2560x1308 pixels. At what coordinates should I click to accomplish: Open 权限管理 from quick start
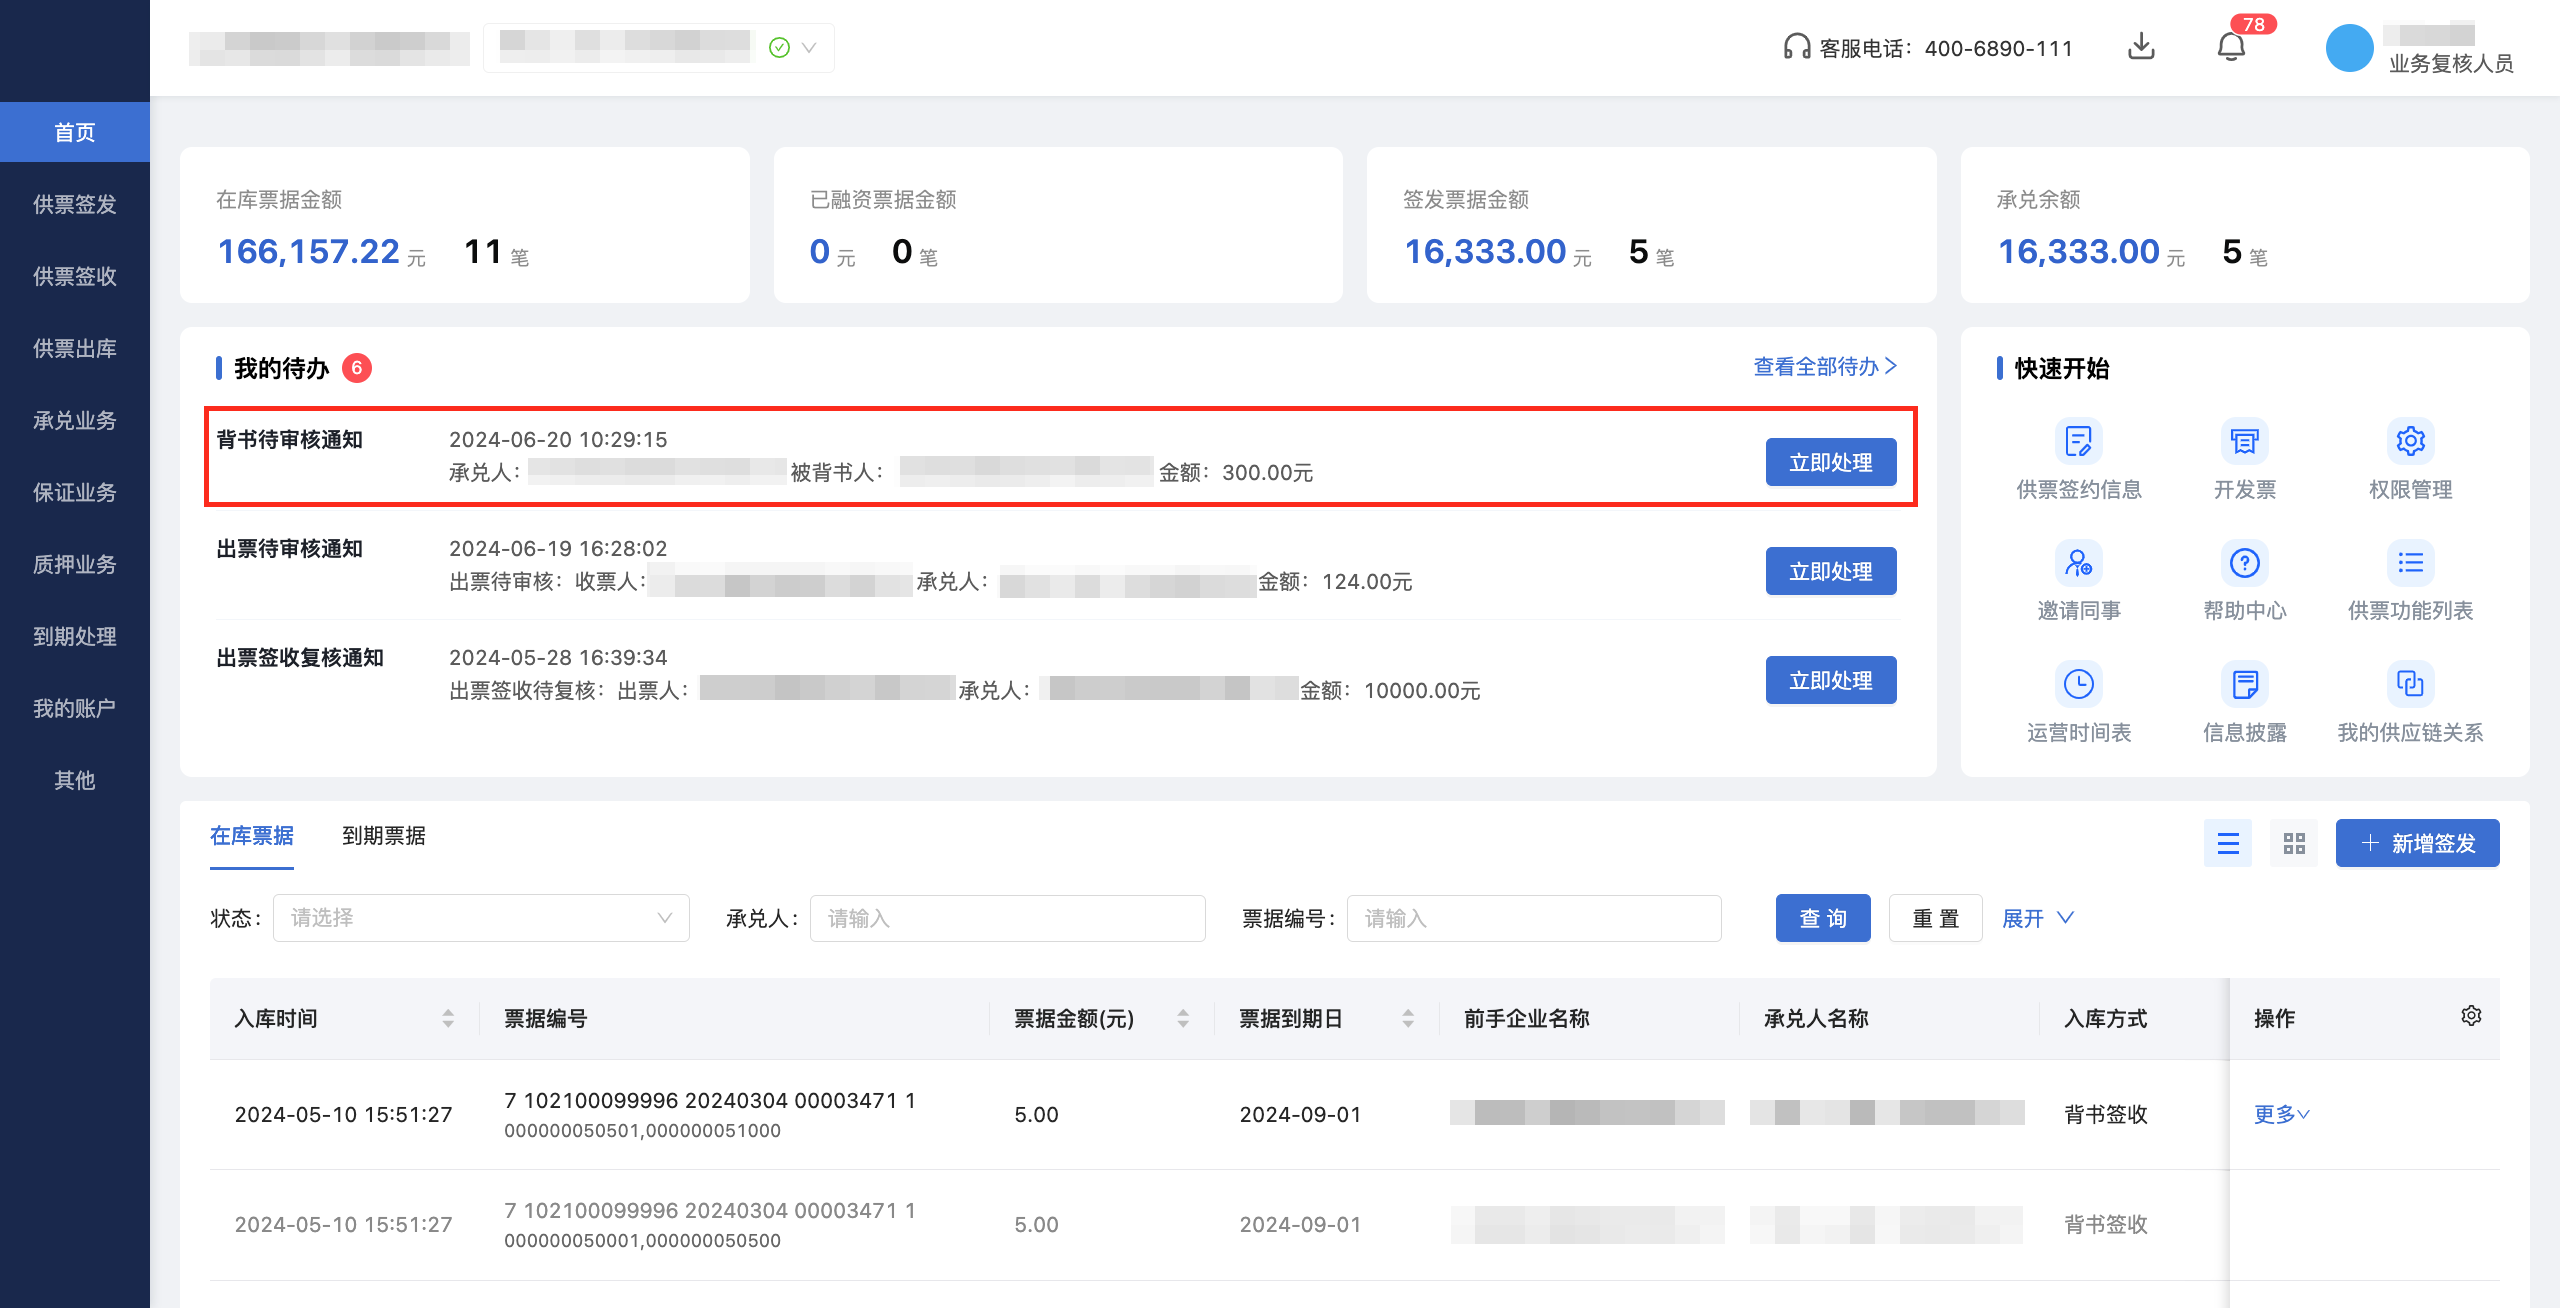tap(2410, 458)
